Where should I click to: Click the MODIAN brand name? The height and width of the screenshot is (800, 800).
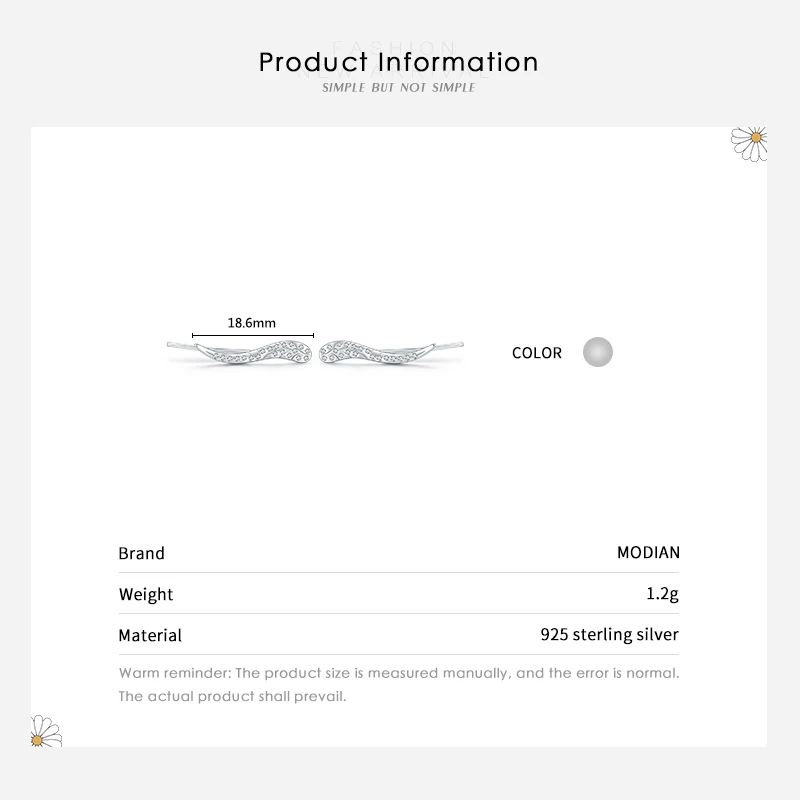[648, 553]
